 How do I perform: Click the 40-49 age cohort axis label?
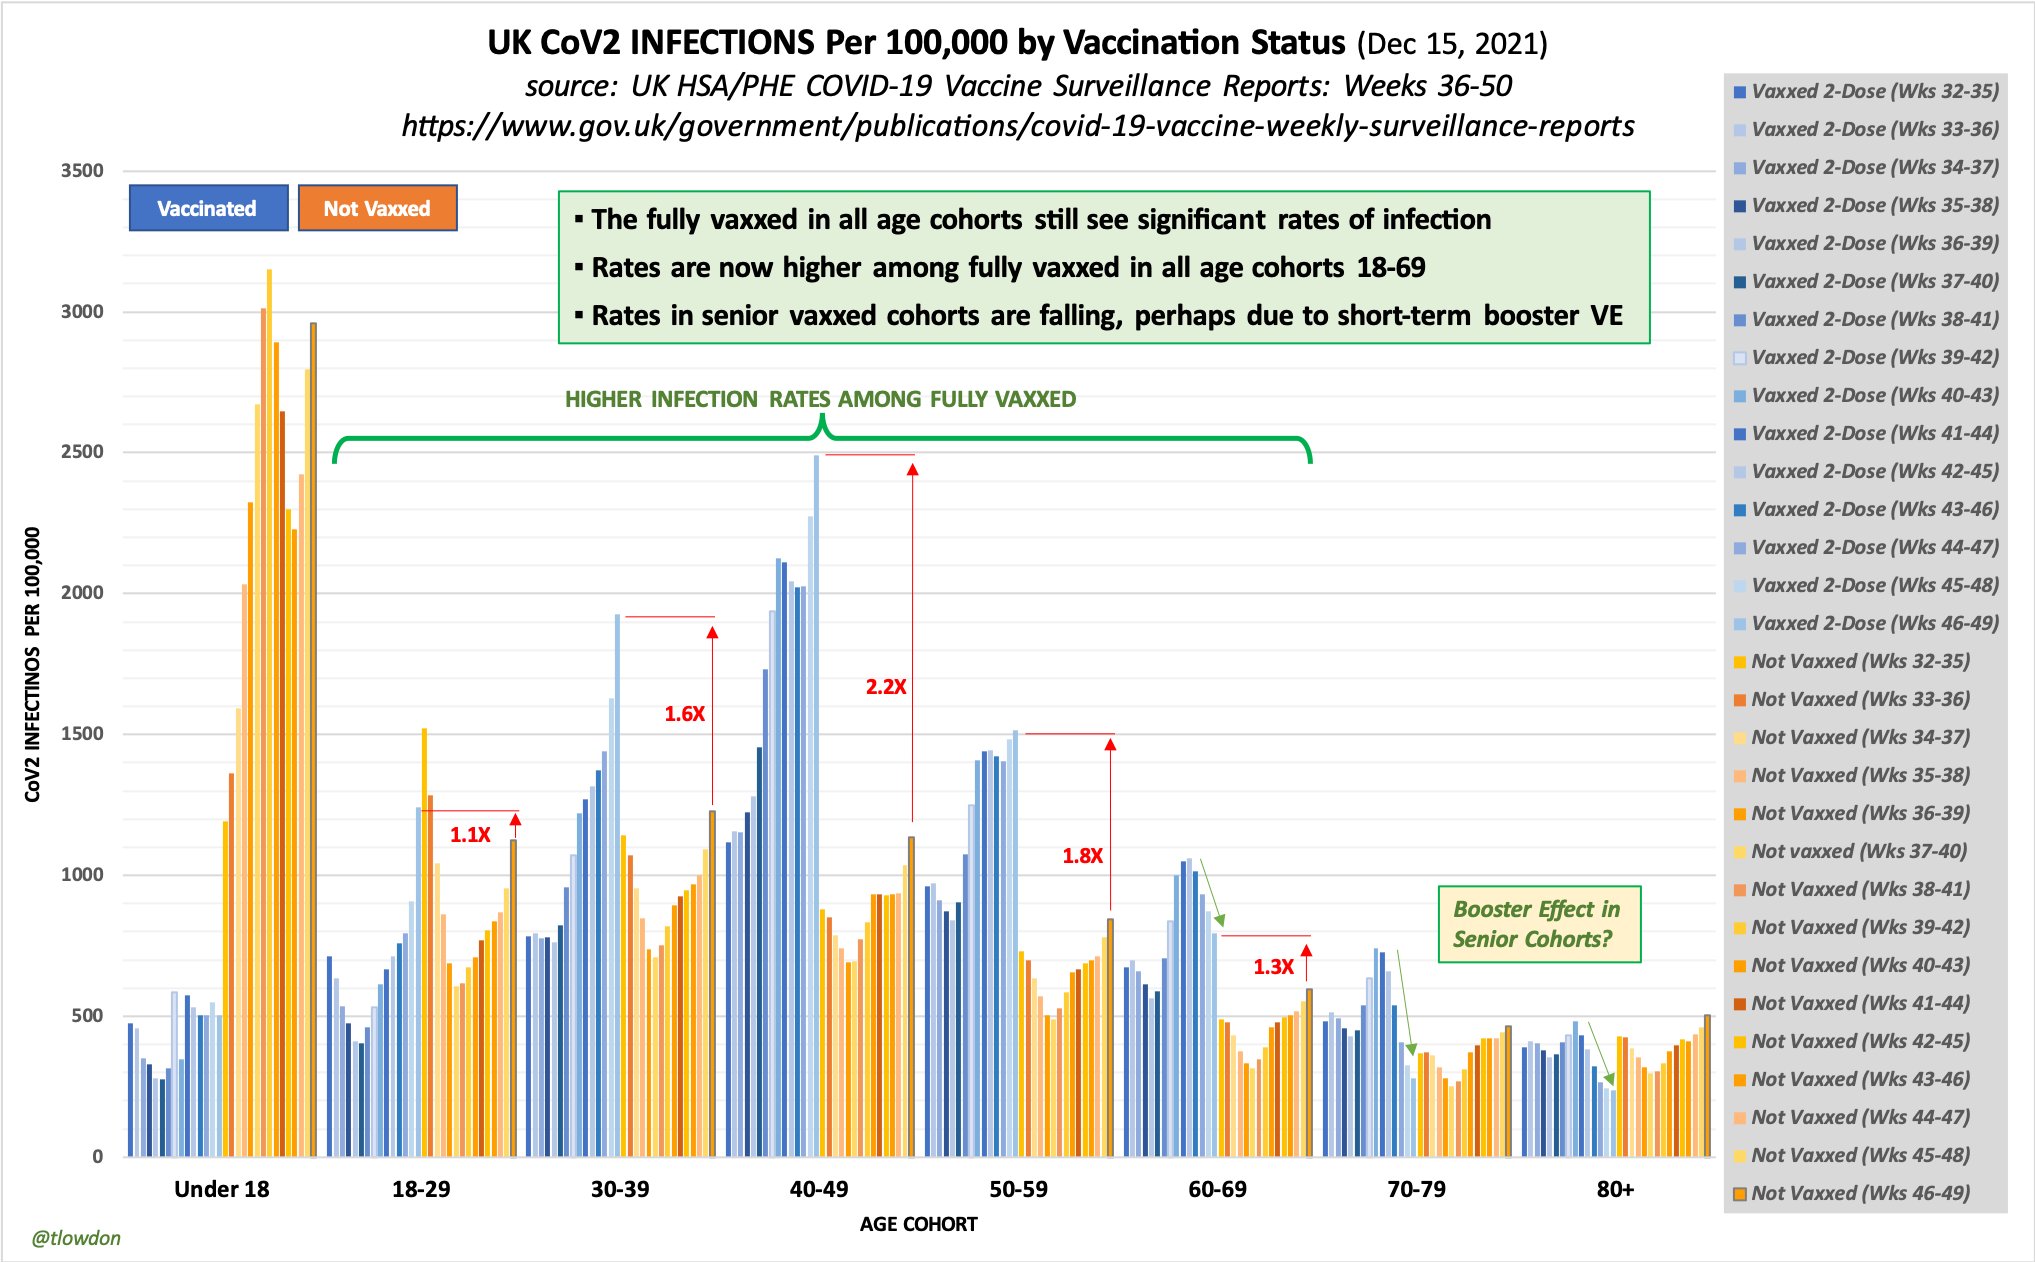pos(818,1189)
